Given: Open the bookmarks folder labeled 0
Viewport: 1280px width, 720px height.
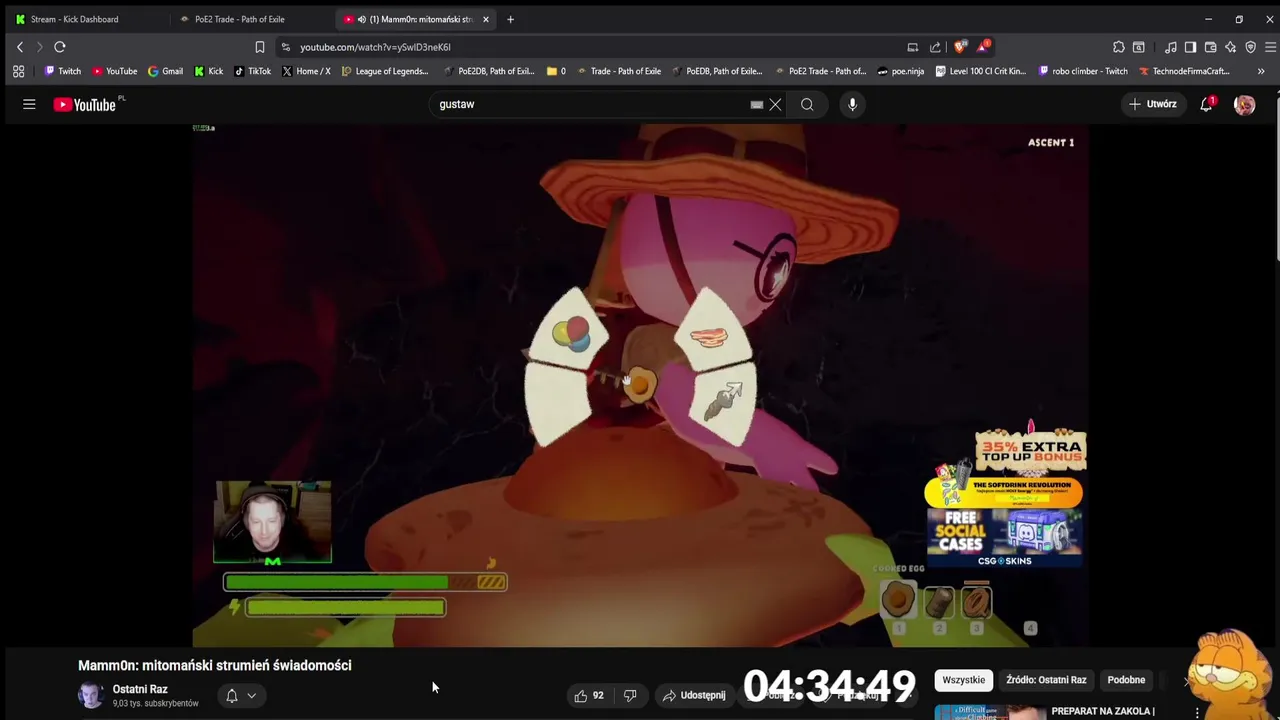Looking at the screenshot, I should click(556, 71).
